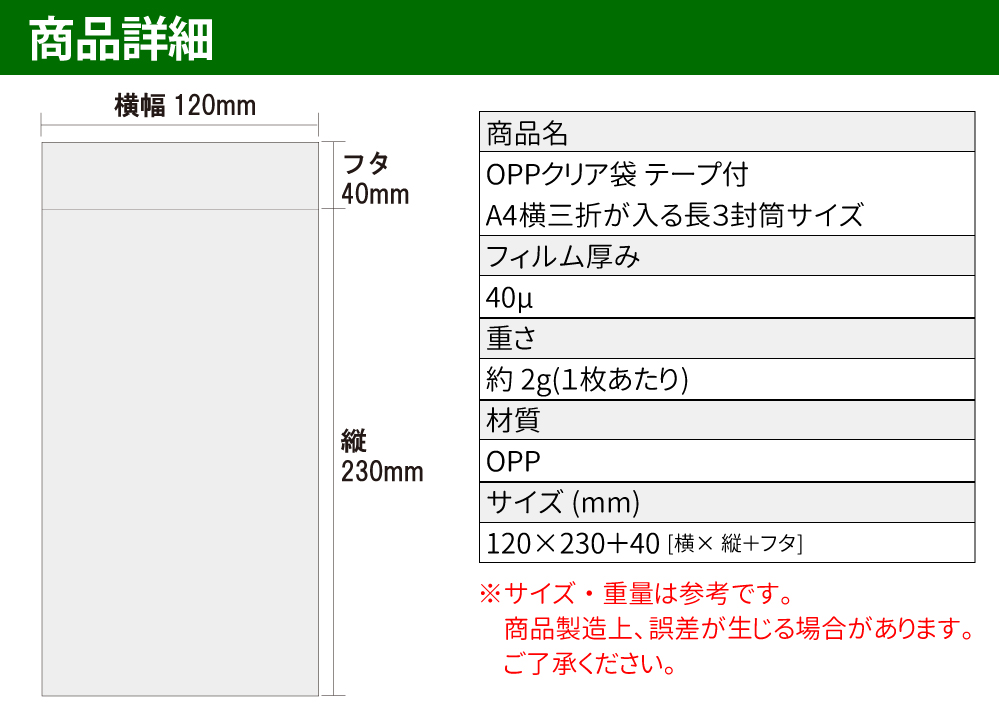Click the 材質 table header row
999x711 pixels.
pyautogui.click(x=727, y=420)
